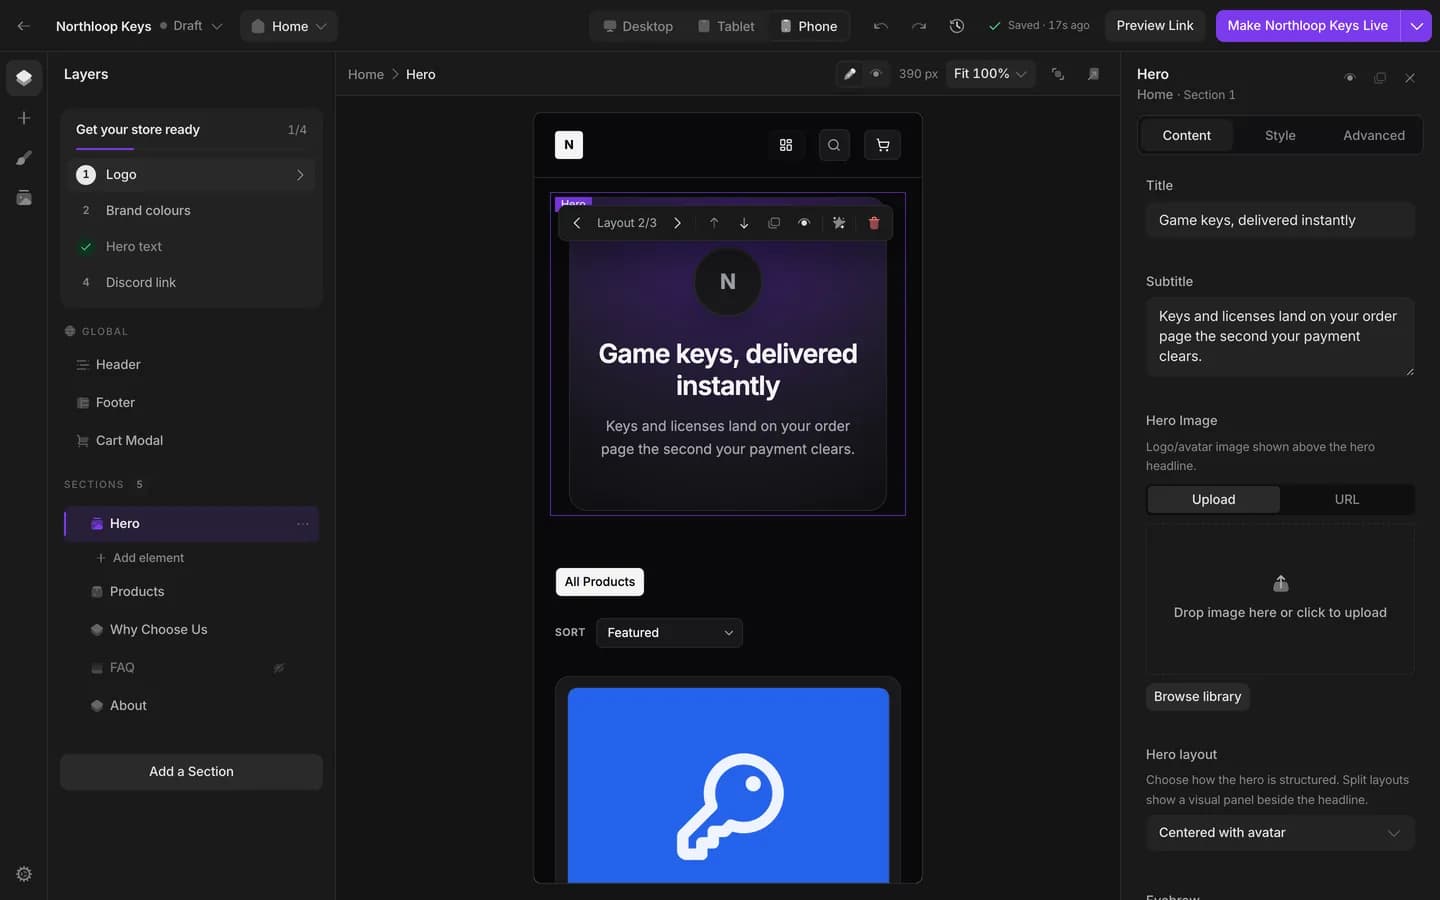Toggle visibility eye in Hero panel header
1440x900 pixels.
point(1350,77)
